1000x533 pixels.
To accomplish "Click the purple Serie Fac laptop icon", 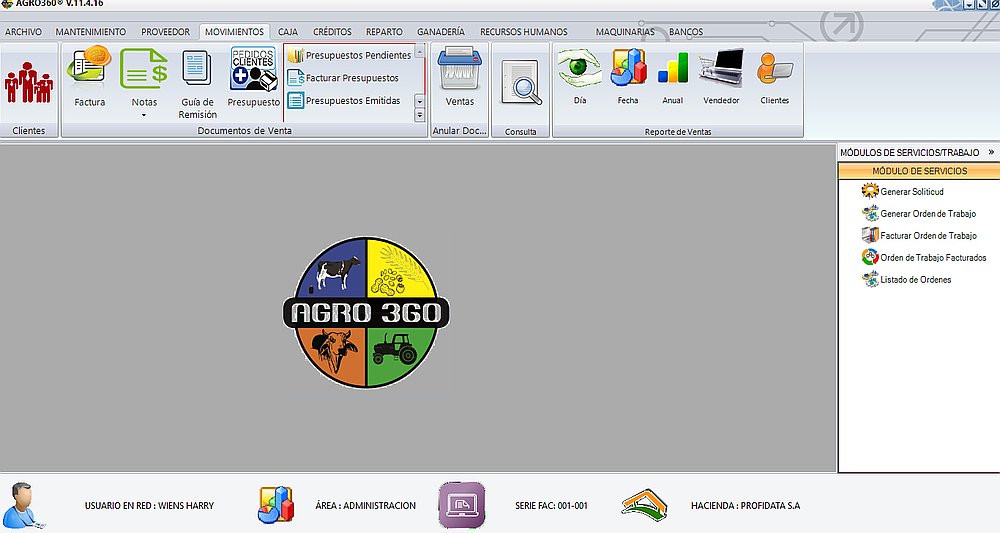I will click(462, 505).
